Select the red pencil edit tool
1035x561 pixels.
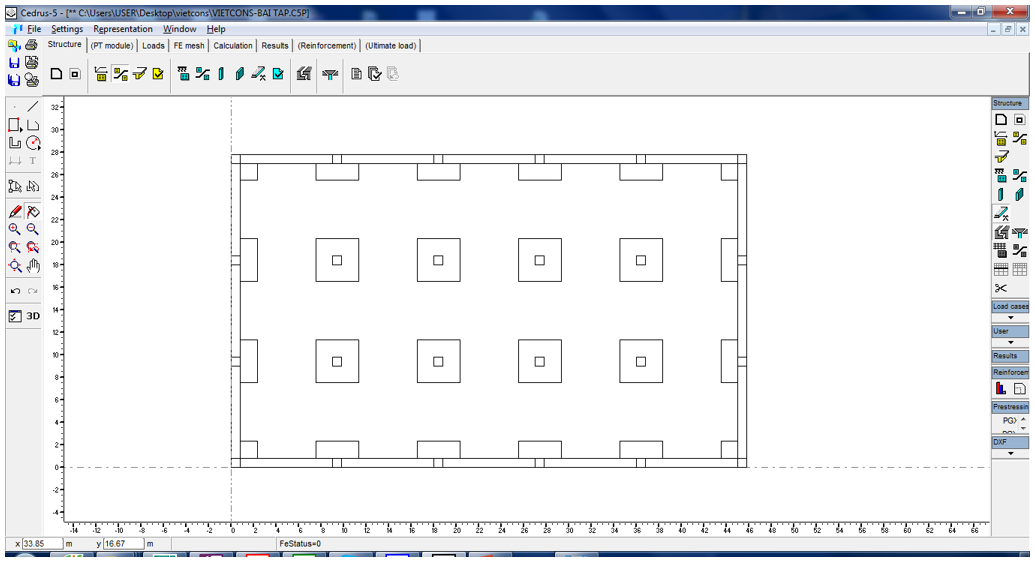pos(15,212)
